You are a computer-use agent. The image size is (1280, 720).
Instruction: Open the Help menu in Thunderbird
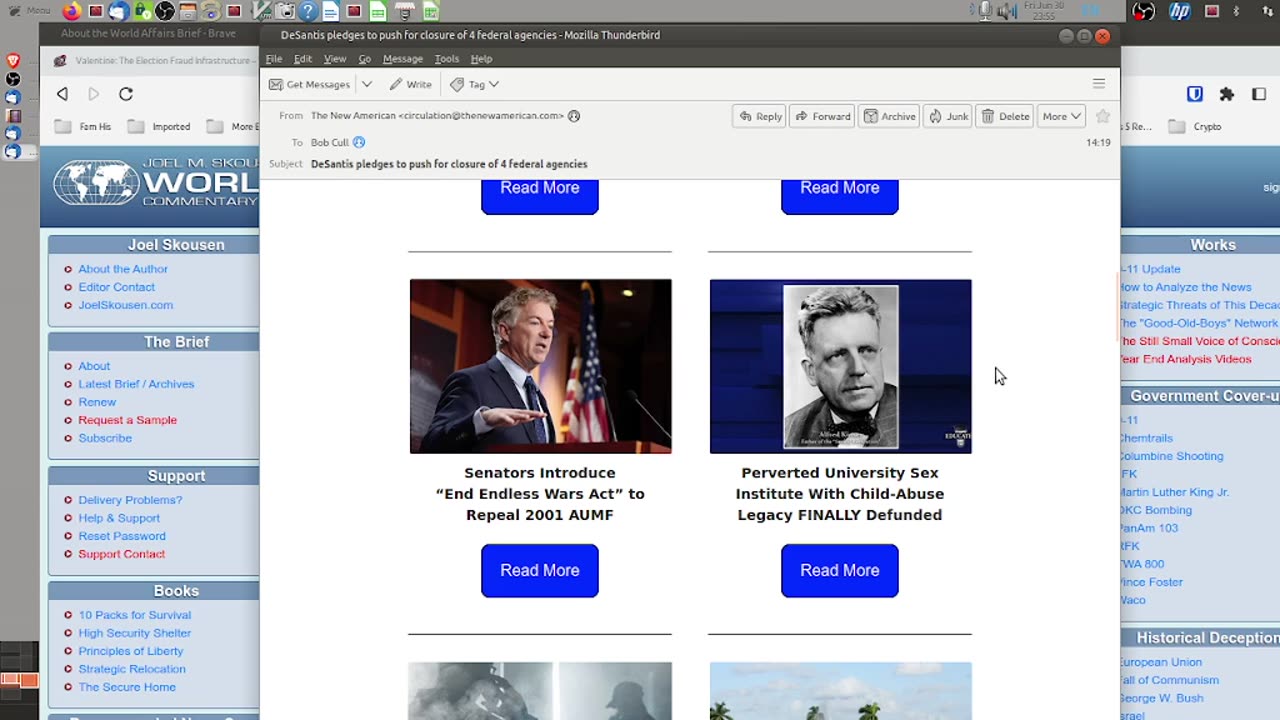pos(481,59)
